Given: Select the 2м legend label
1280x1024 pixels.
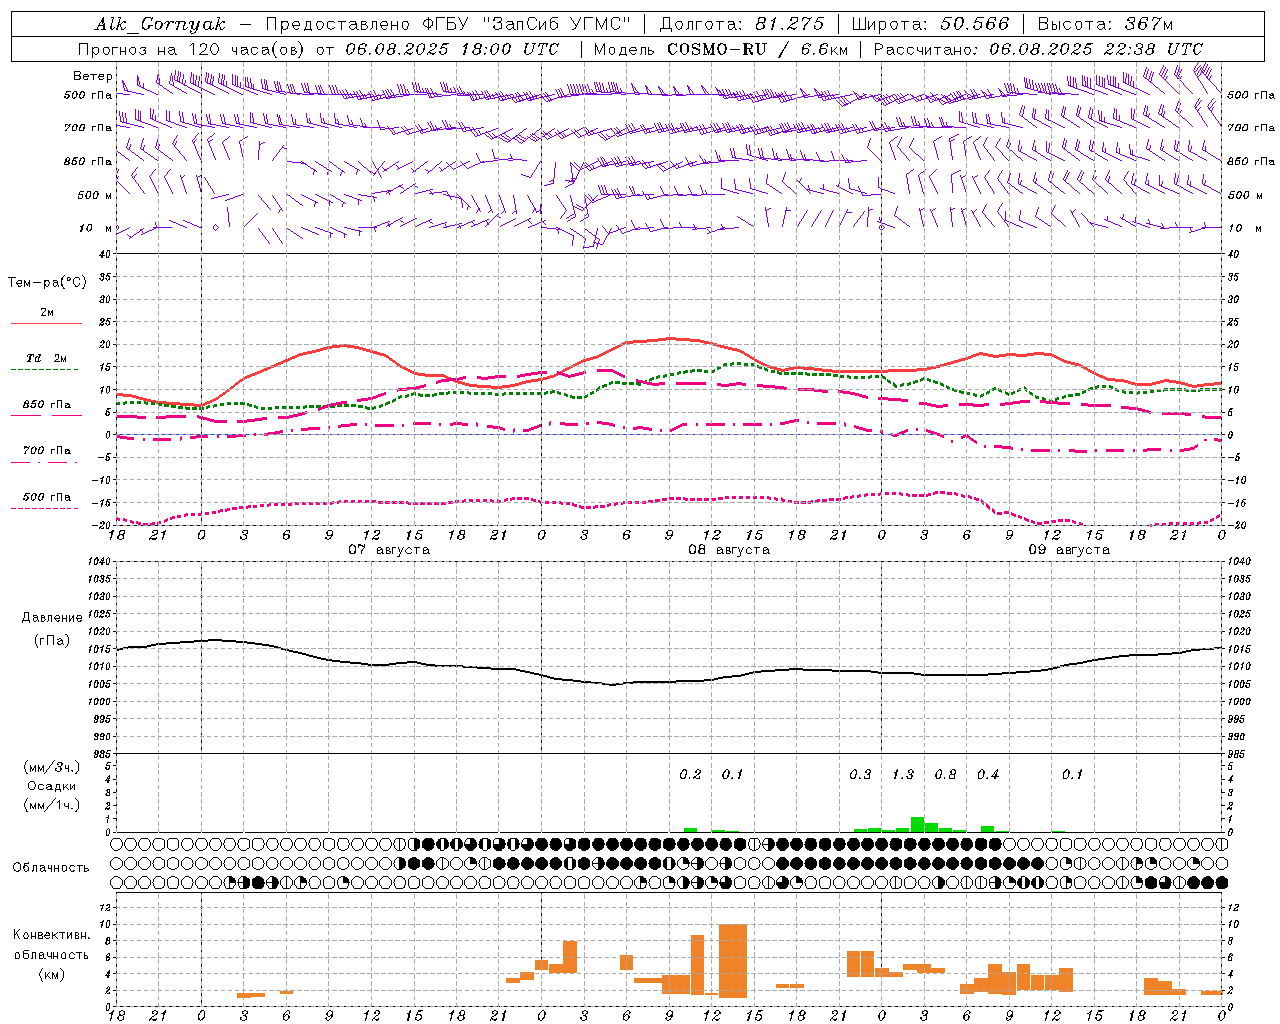Looking at the screenshot, I should (47, 312).
